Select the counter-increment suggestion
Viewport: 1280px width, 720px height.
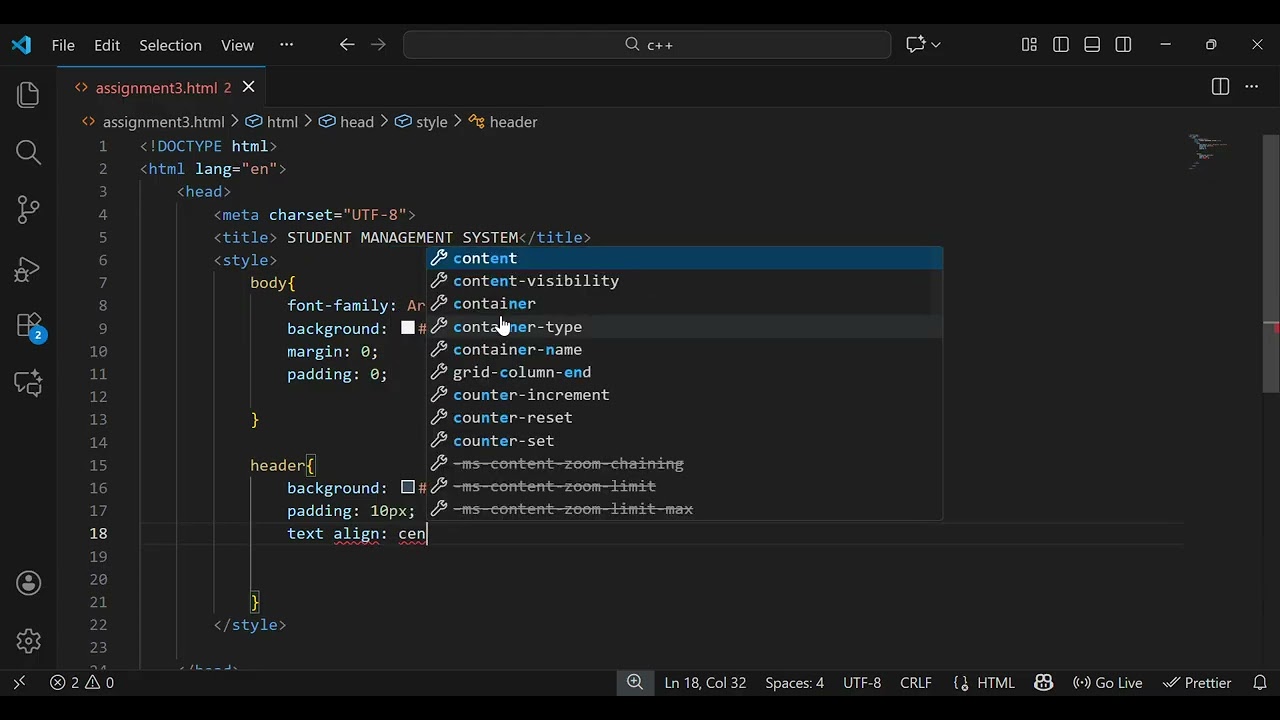tap(685, 395)
